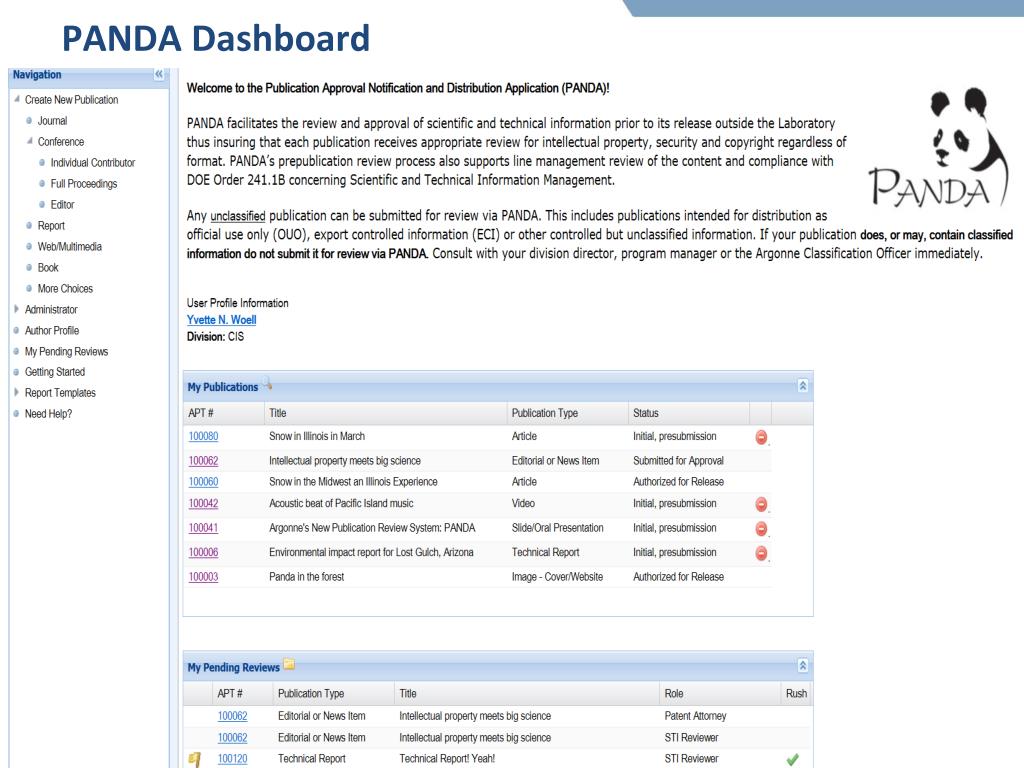Open pending review link 100120

tap(232, 758)
